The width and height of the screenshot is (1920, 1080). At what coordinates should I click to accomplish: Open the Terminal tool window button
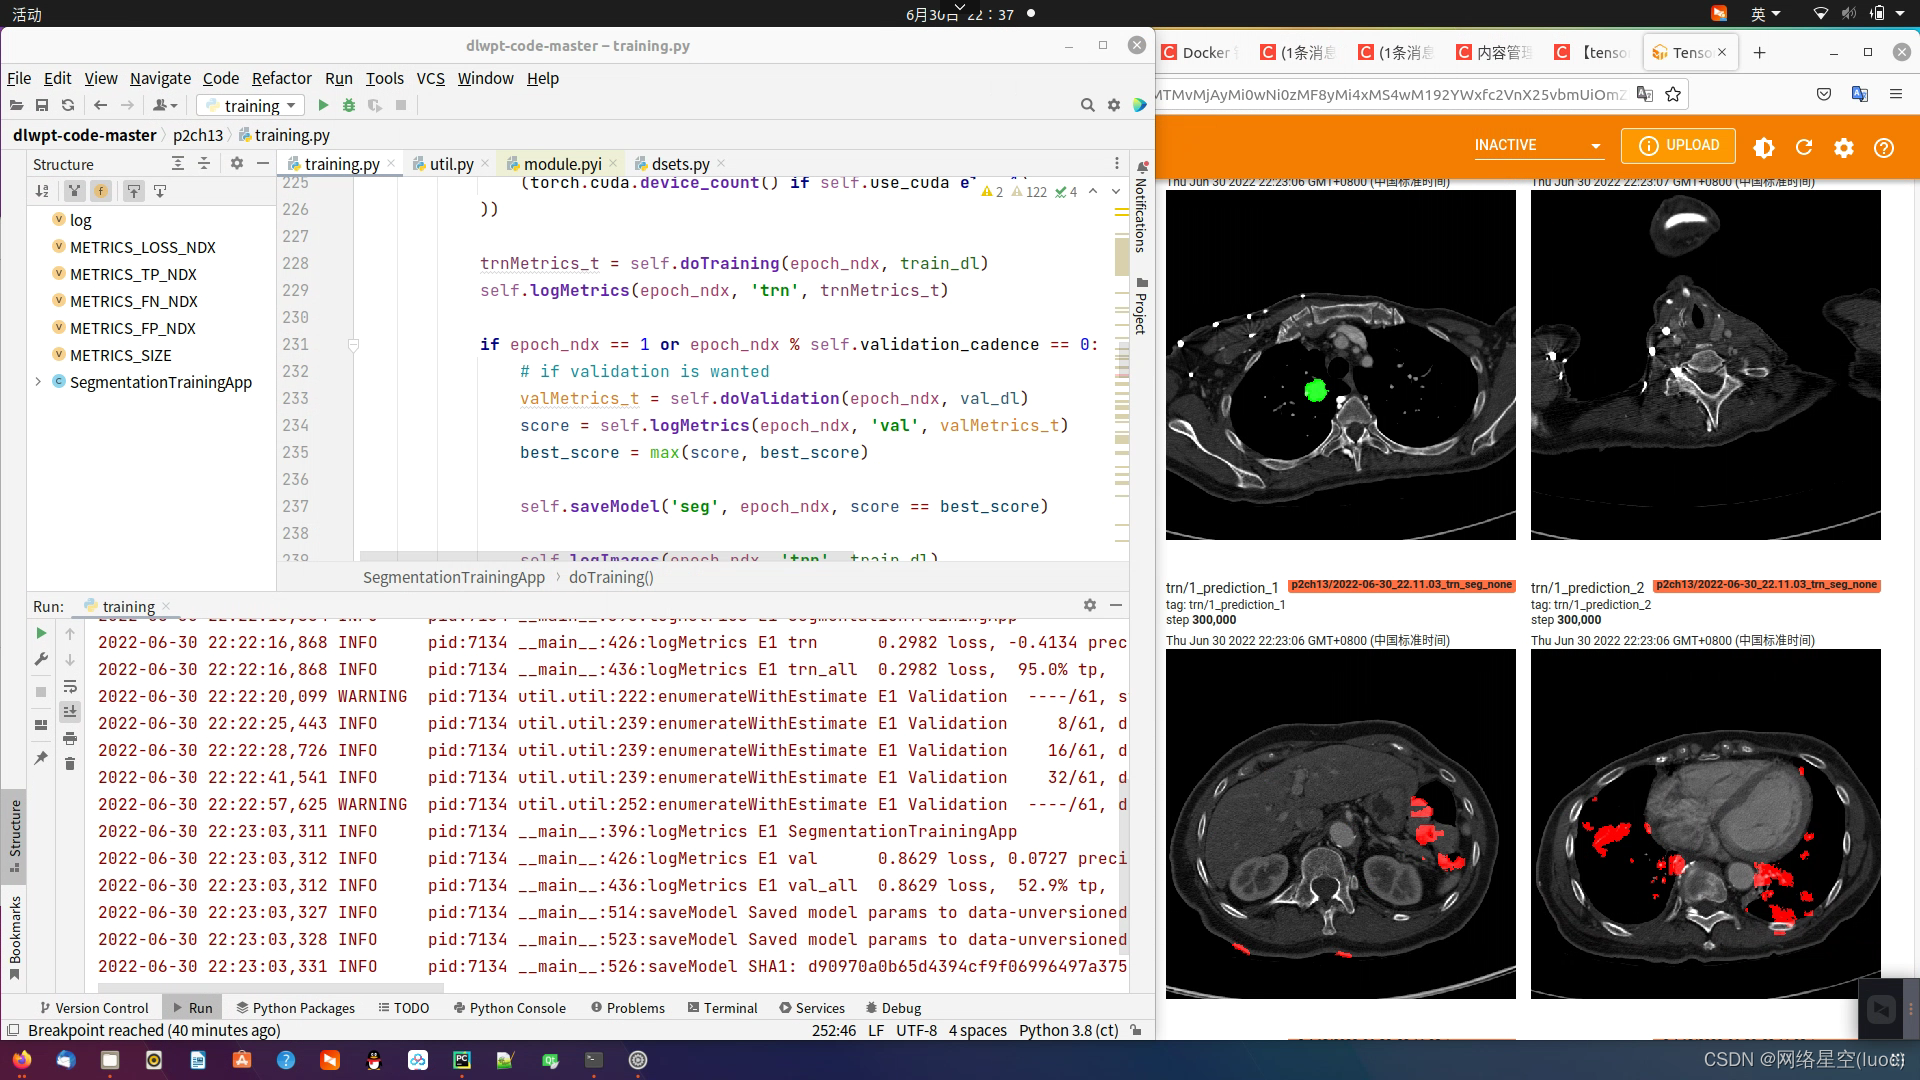point(722,1008)
